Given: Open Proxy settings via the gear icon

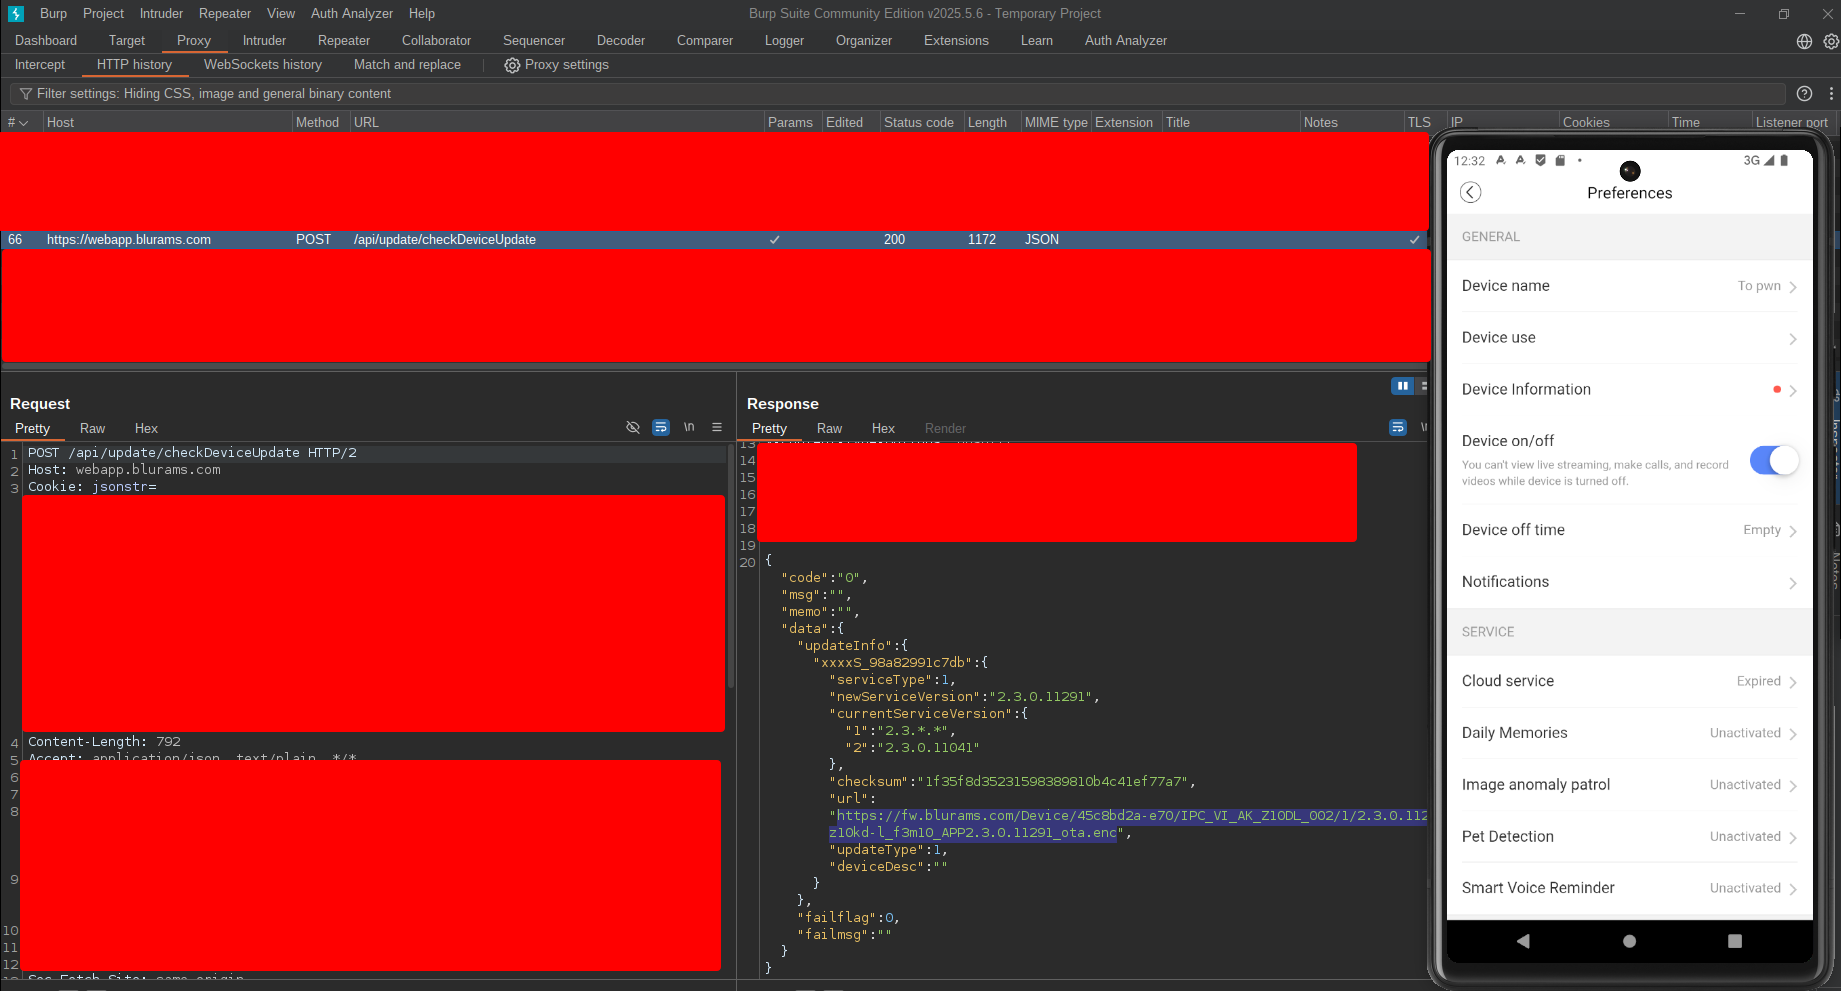Looking at the screenshot, I should [x=512, y=65].
